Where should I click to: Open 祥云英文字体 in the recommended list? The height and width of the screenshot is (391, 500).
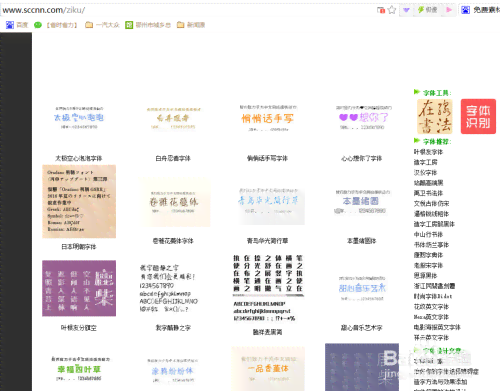[x=431, y=338]
